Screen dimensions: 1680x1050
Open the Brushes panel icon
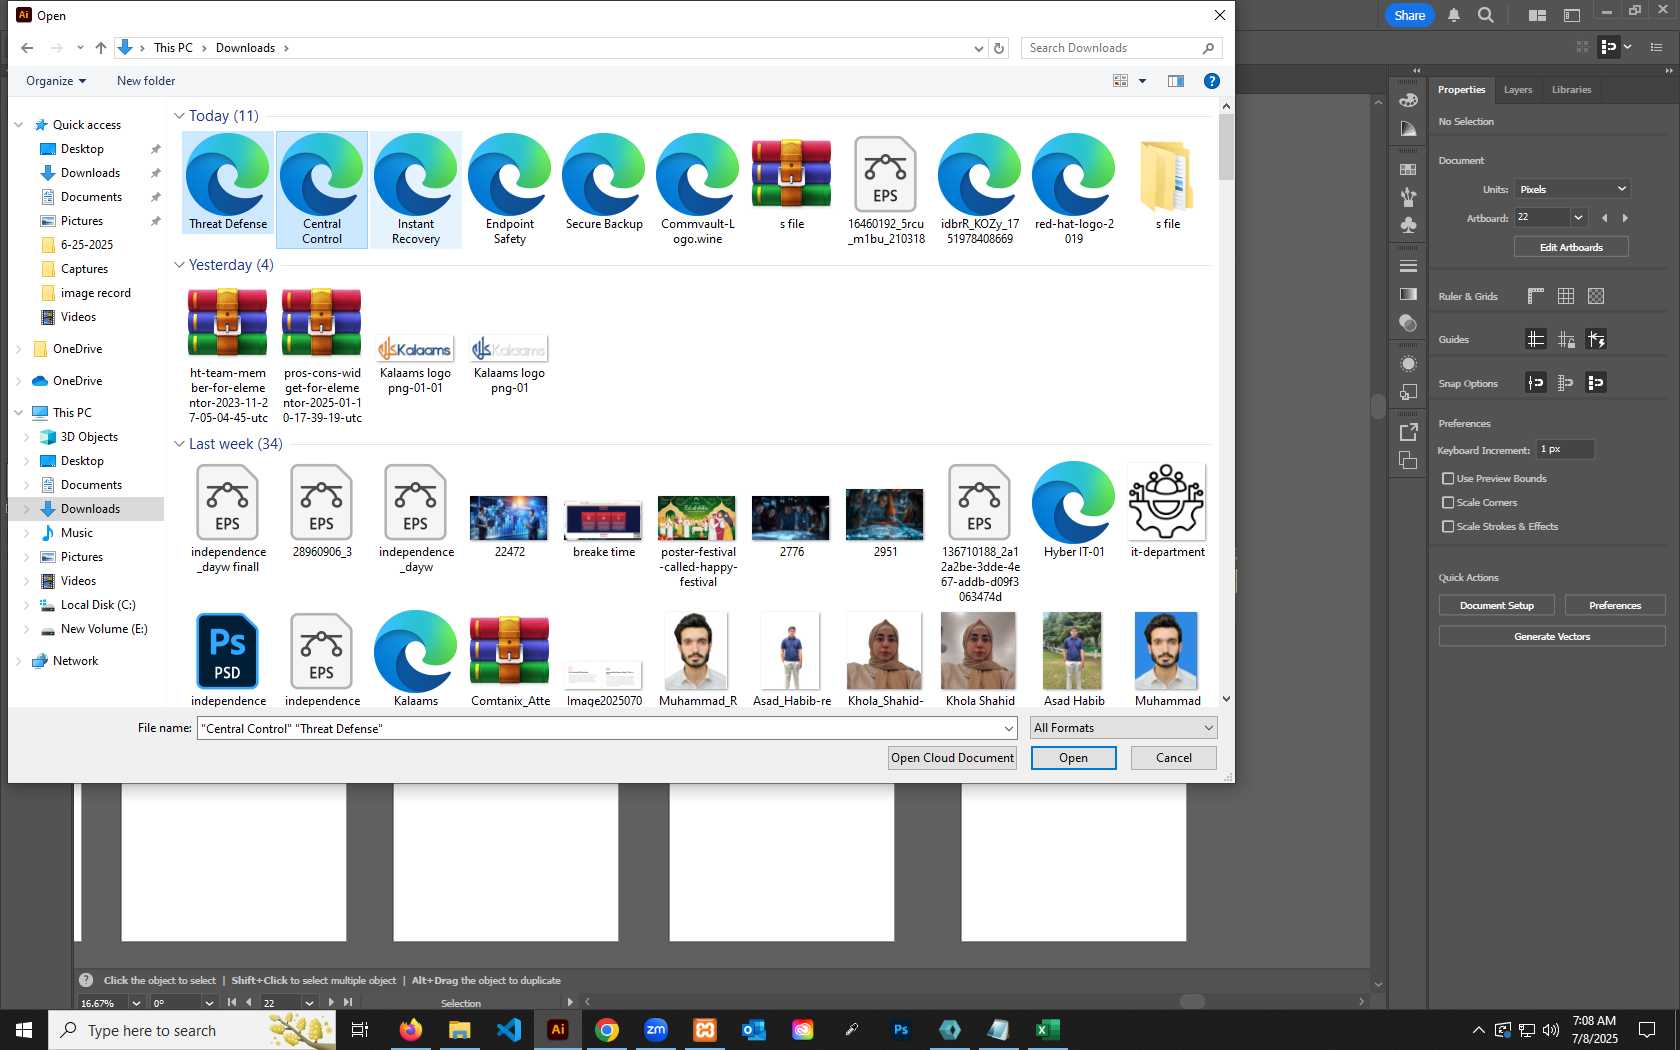click(1408, 197)
